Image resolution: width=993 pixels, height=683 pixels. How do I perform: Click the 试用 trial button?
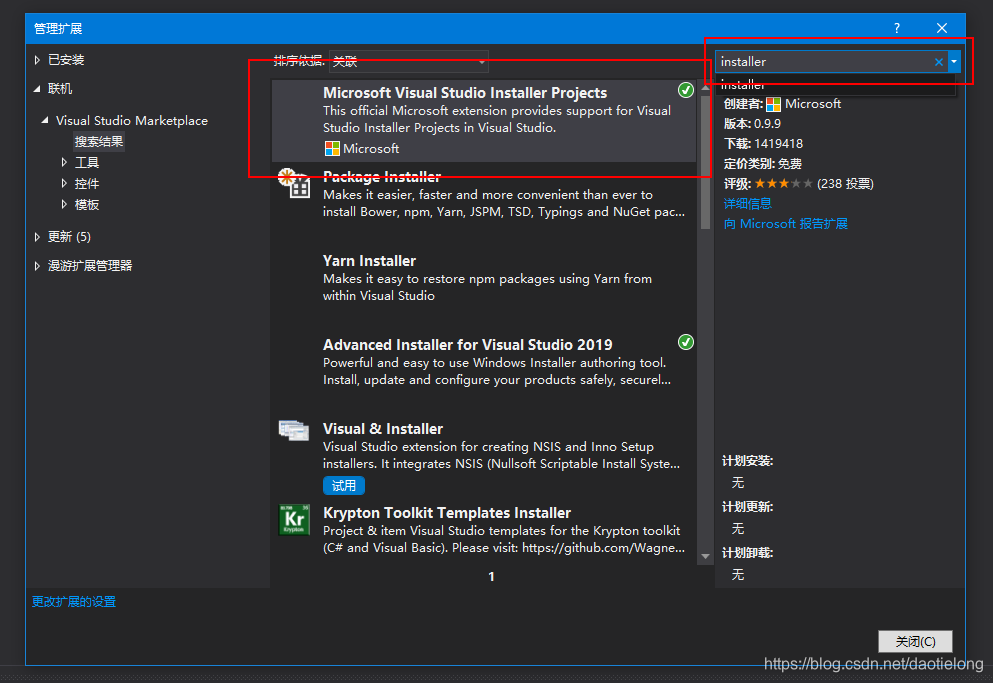tap(344, 486)
